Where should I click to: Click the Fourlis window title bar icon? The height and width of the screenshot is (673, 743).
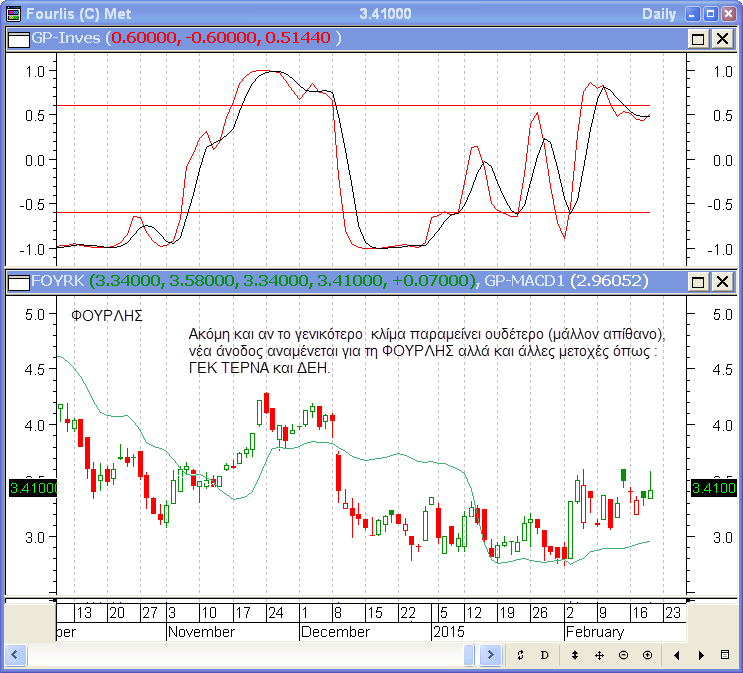point(14,14)
